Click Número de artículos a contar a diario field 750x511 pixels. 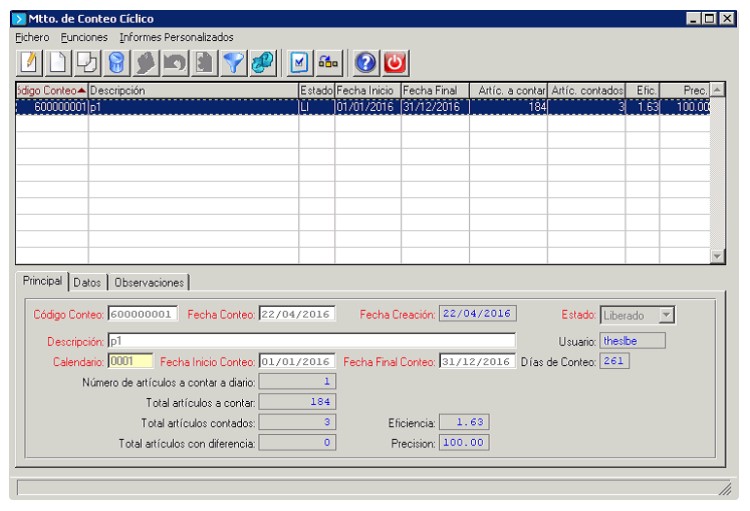coord(297,381)
